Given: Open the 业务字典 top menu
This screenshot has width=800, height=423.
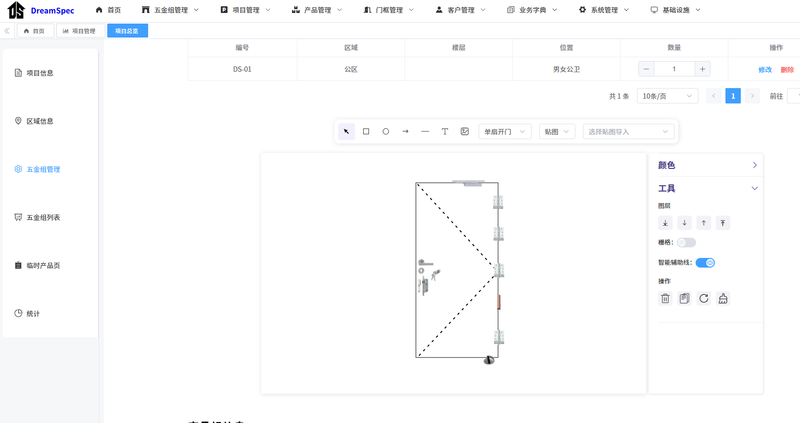Looking at the screenshot, I should (532, 10).
